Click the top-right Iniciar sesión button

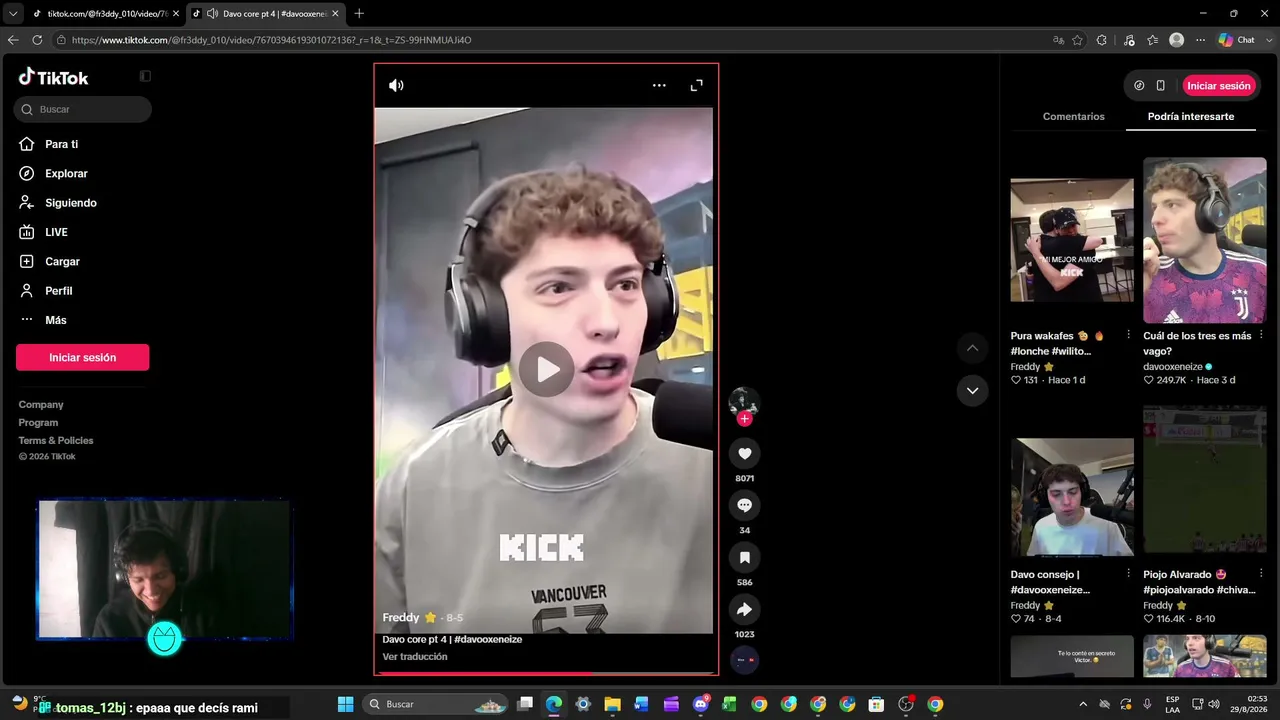[x=1219, y=86]
